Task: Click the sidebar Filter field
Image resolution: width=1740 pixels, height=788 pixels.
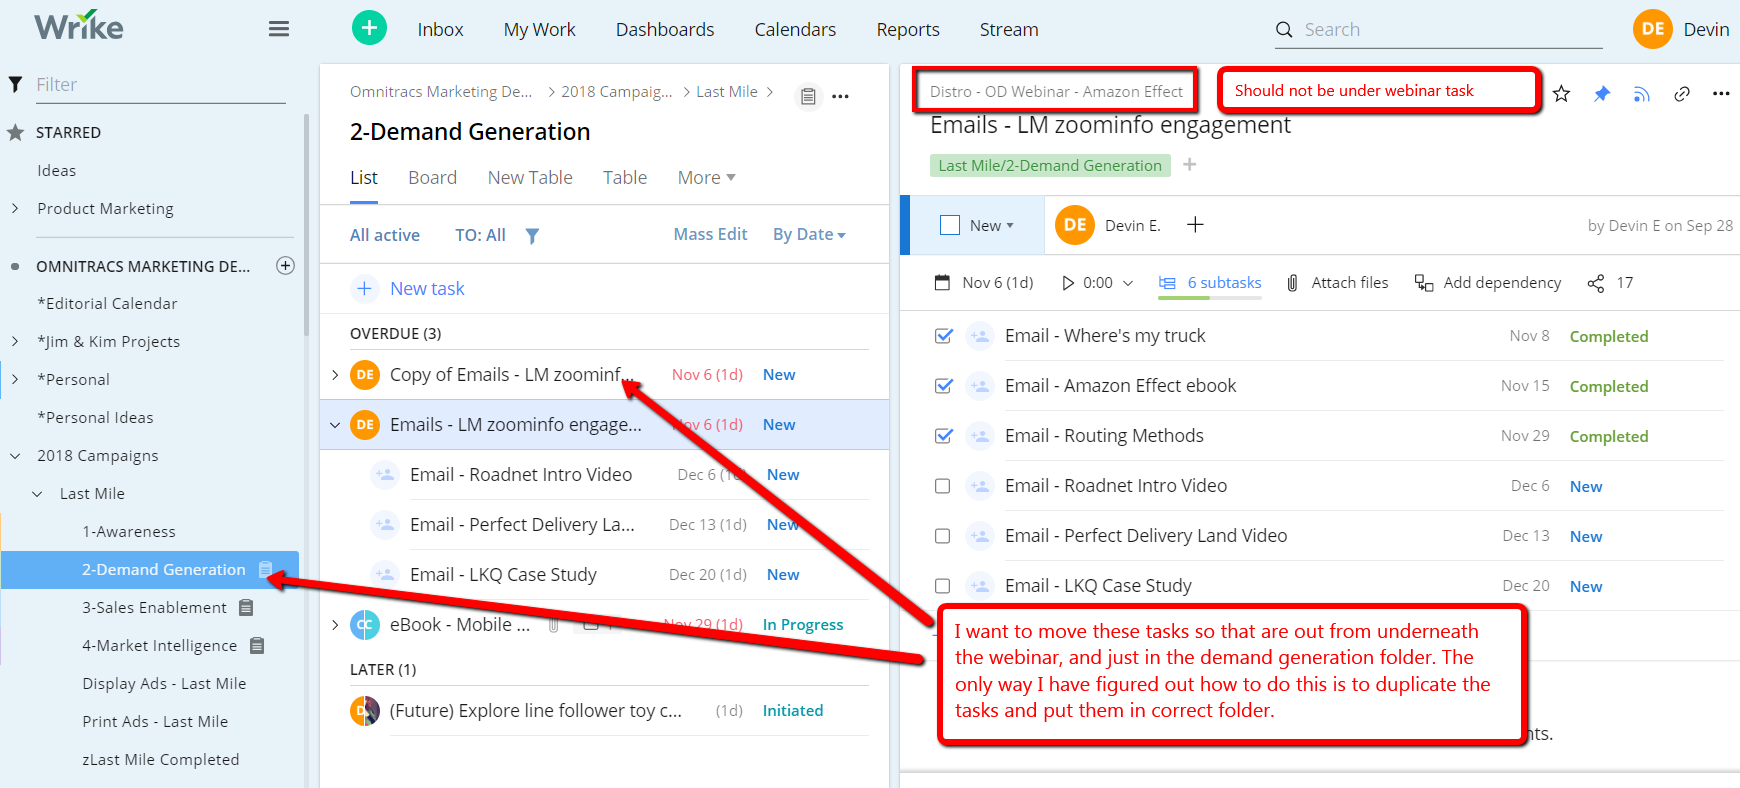Action: coord(160,84)
